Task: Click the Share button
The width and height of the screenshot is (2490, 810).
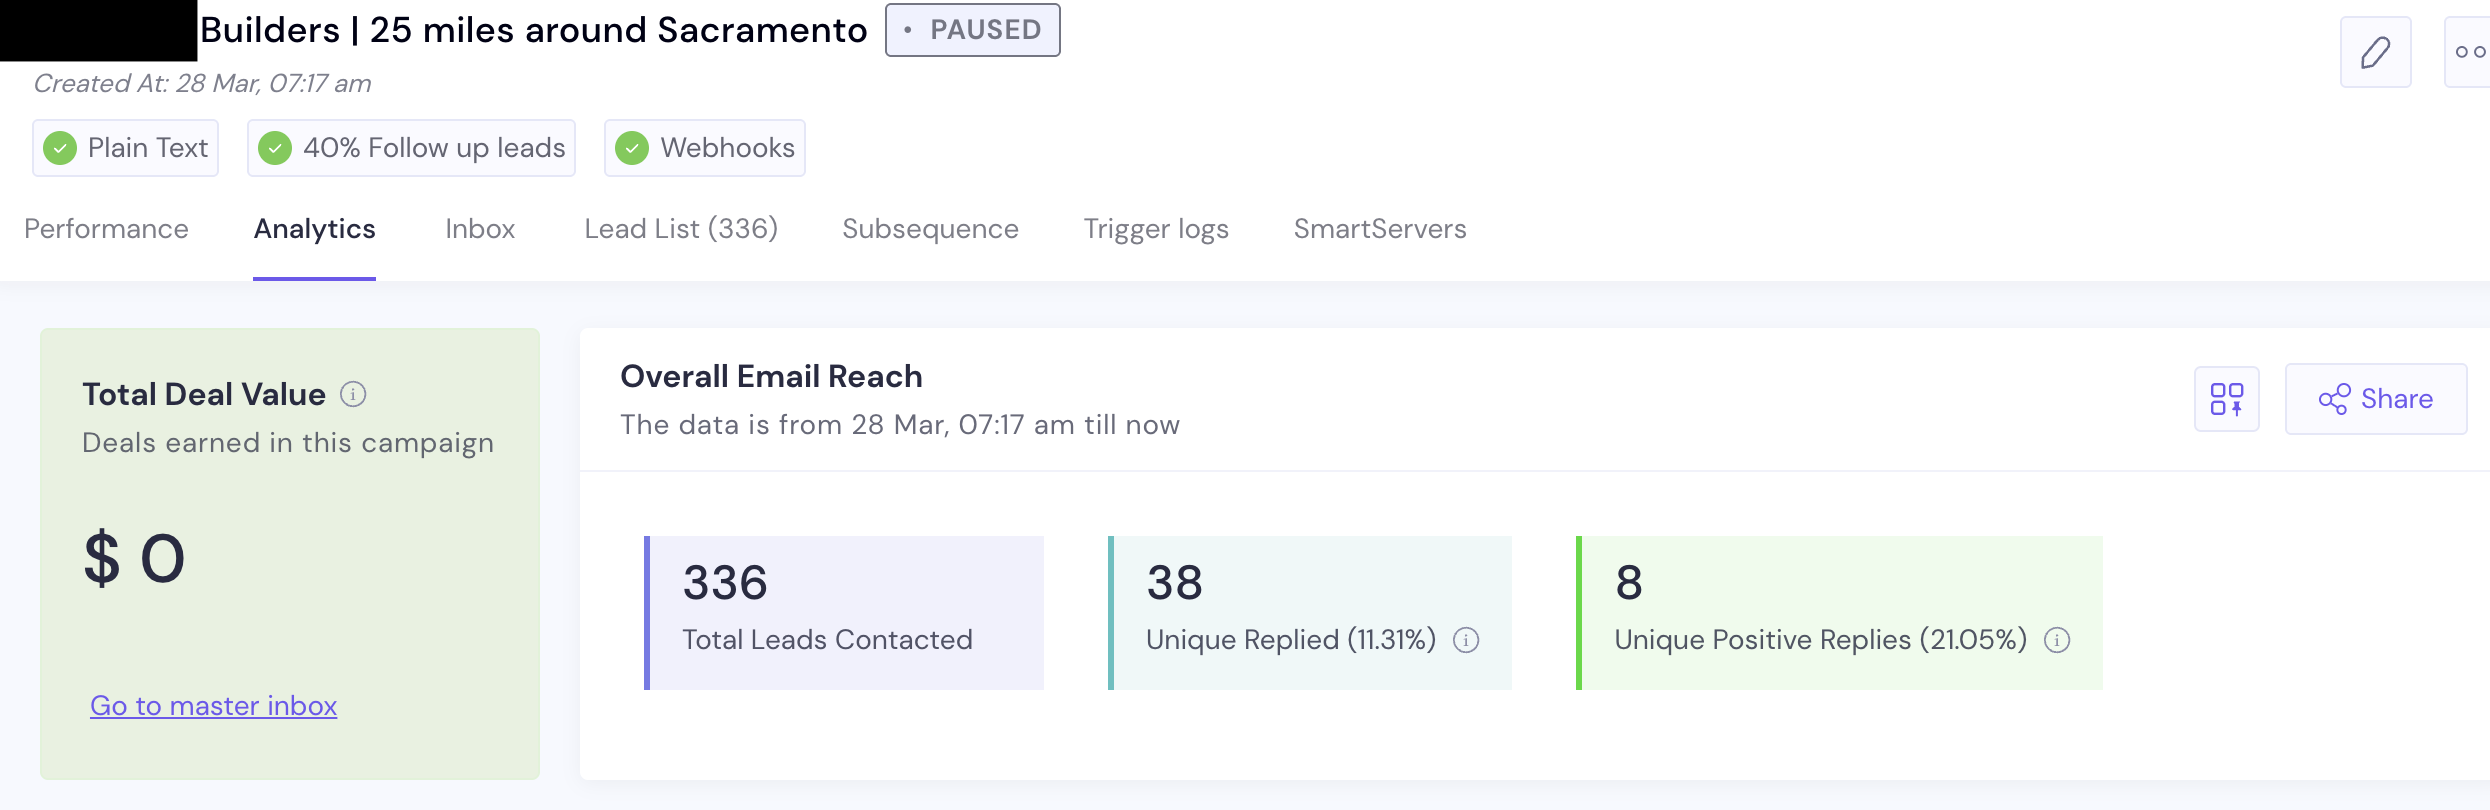Action: coord(2375,399)
